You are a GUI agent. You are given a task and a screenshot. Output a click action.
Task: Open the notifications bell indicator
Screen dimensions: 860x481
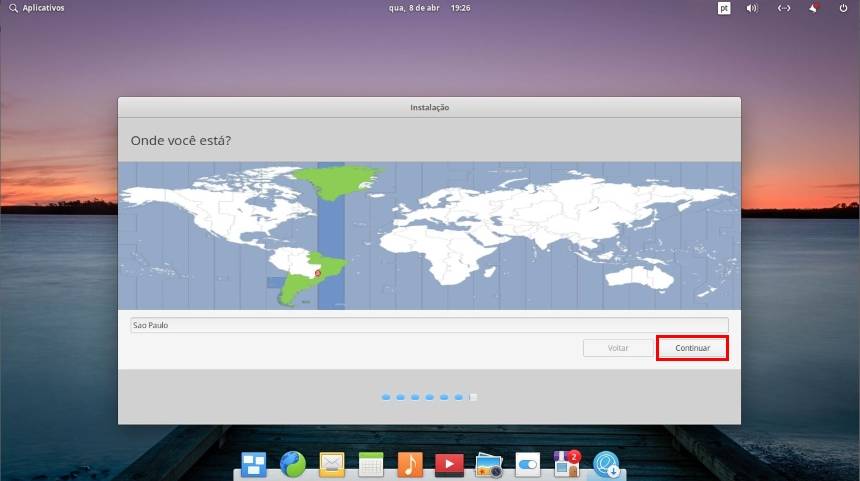(x=814, y=8)
